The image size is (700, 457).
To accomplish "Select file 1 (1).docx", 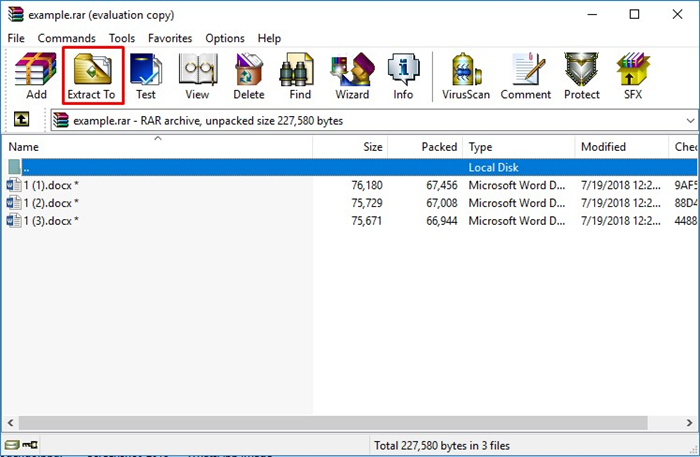I will click(51, 185).
